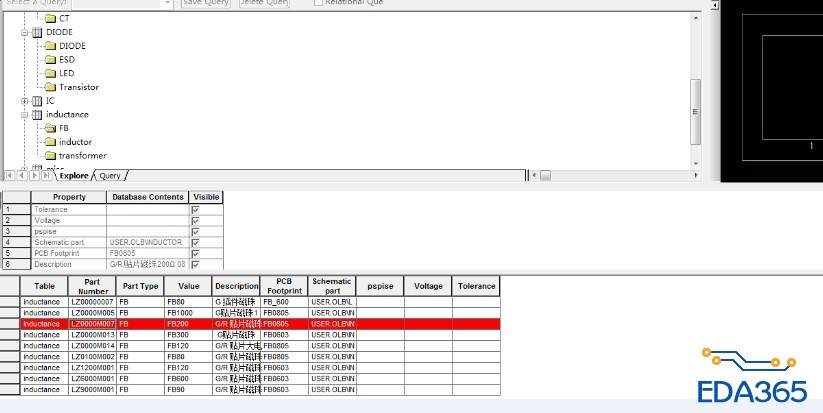Viewport: 823px width, 413px height.
Task: Click the Property column header
Action: [x=69, y=197]
